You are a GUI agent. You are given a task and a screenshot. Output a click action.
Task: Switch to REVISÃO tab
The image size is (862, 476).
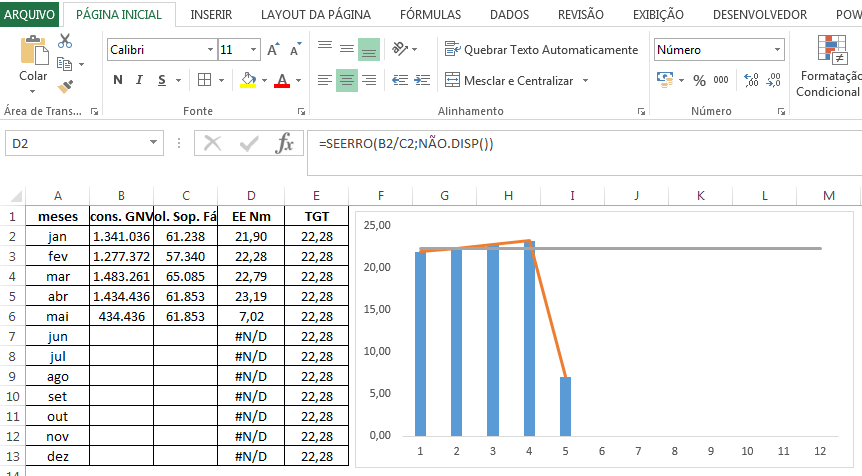[x=581, y=15]
